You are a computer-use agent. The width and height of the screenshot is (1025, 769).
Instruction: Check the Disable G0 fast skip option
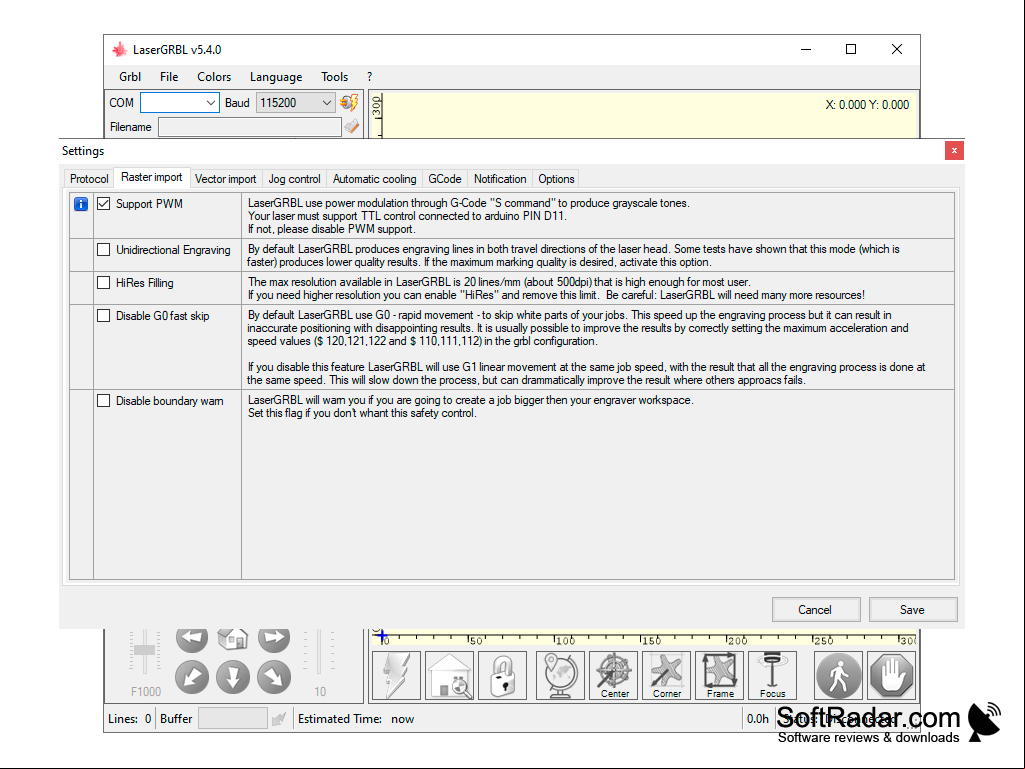coord(103,316)
